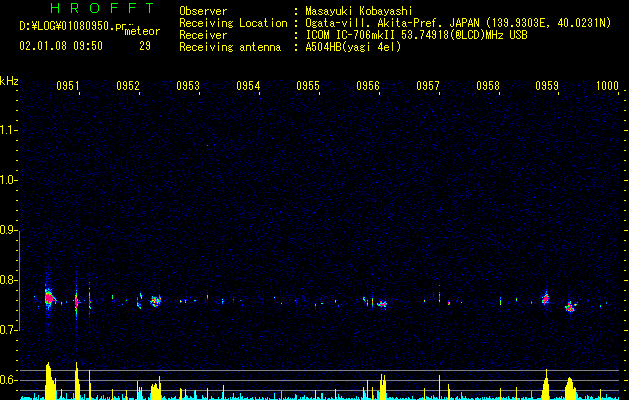Click the 'Observer' field label

tap(203, 11)
